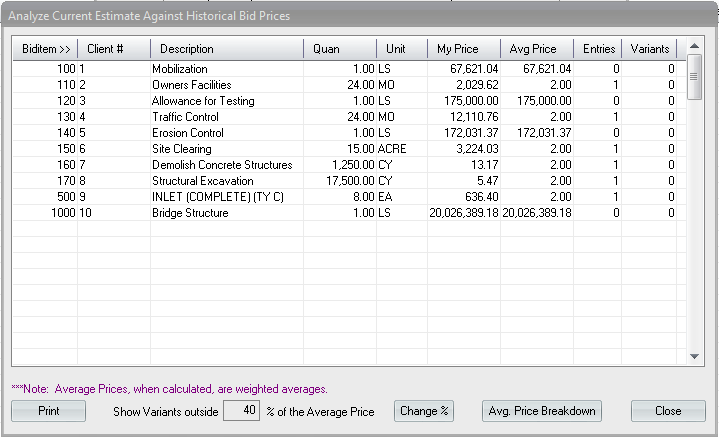
Task: Click quantity 15.00 cell
Action: tap(361, 149)
